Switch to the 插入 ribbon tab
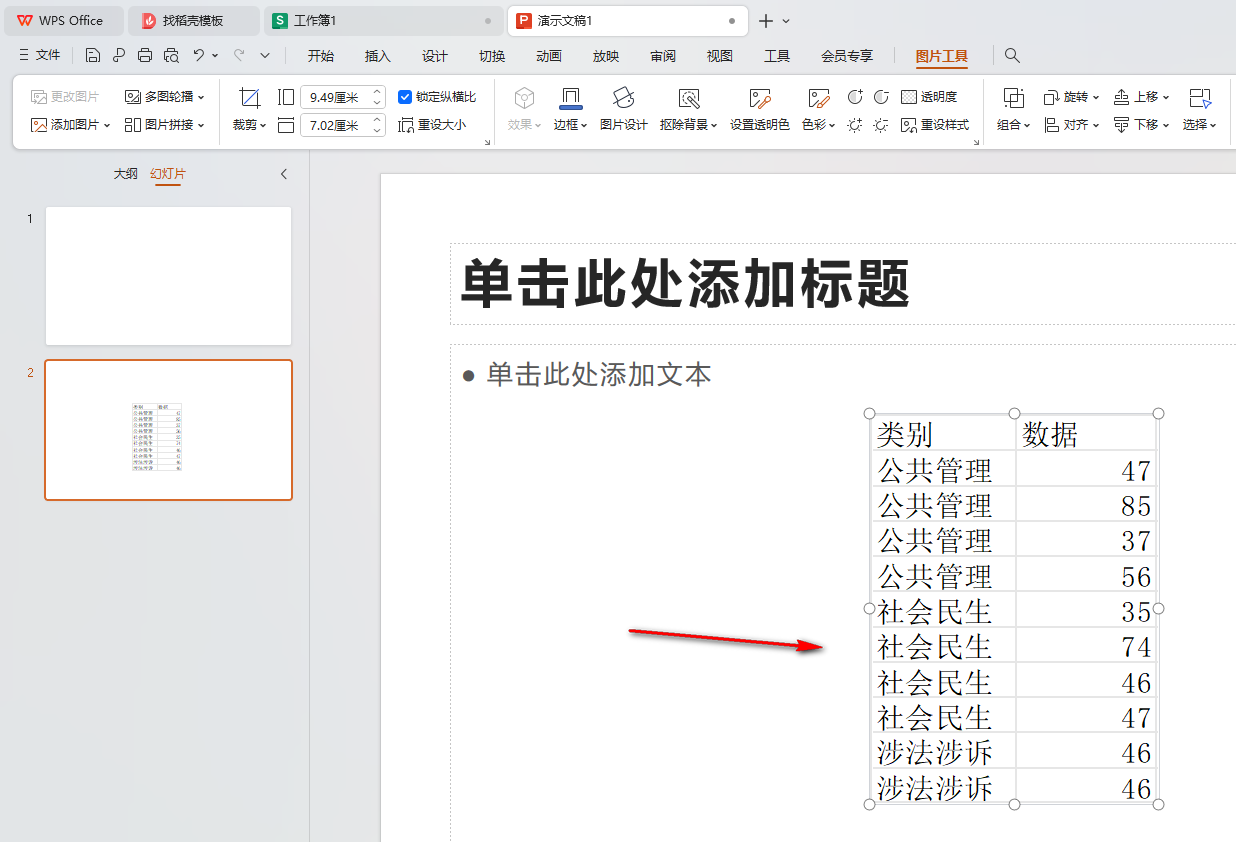1236x842 pixels. click(x=378, y=56)
